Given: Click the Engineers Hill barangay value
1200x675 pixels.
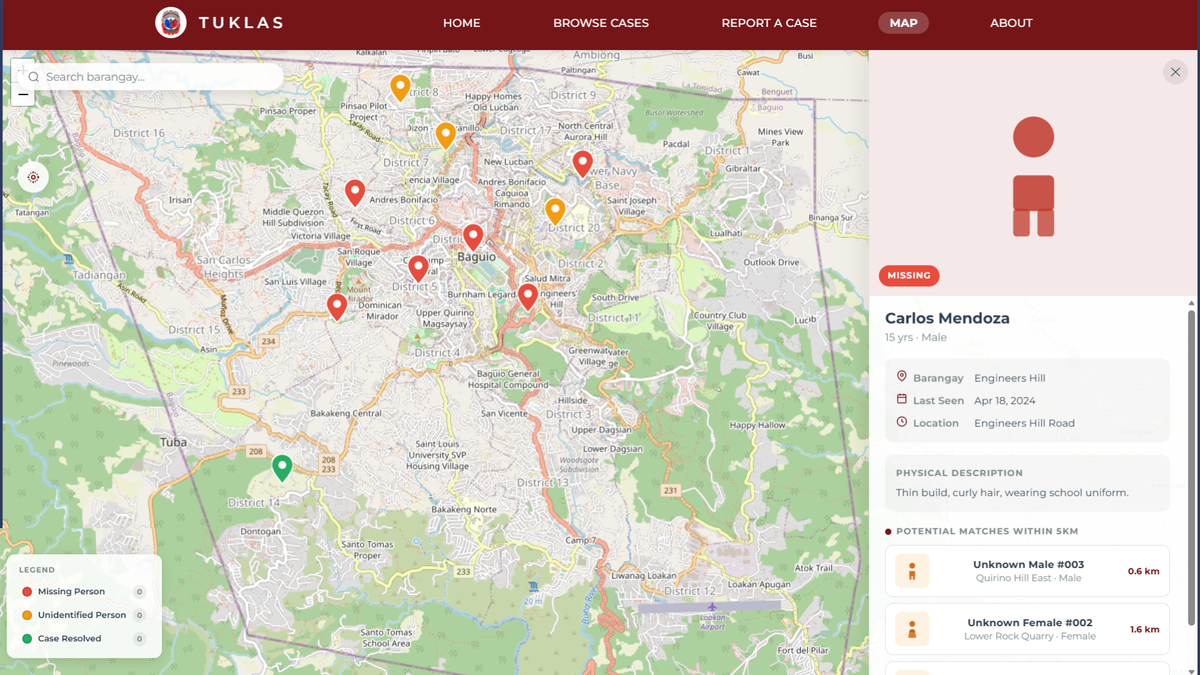Looking at the screenshot, I should pos(1010,378).
